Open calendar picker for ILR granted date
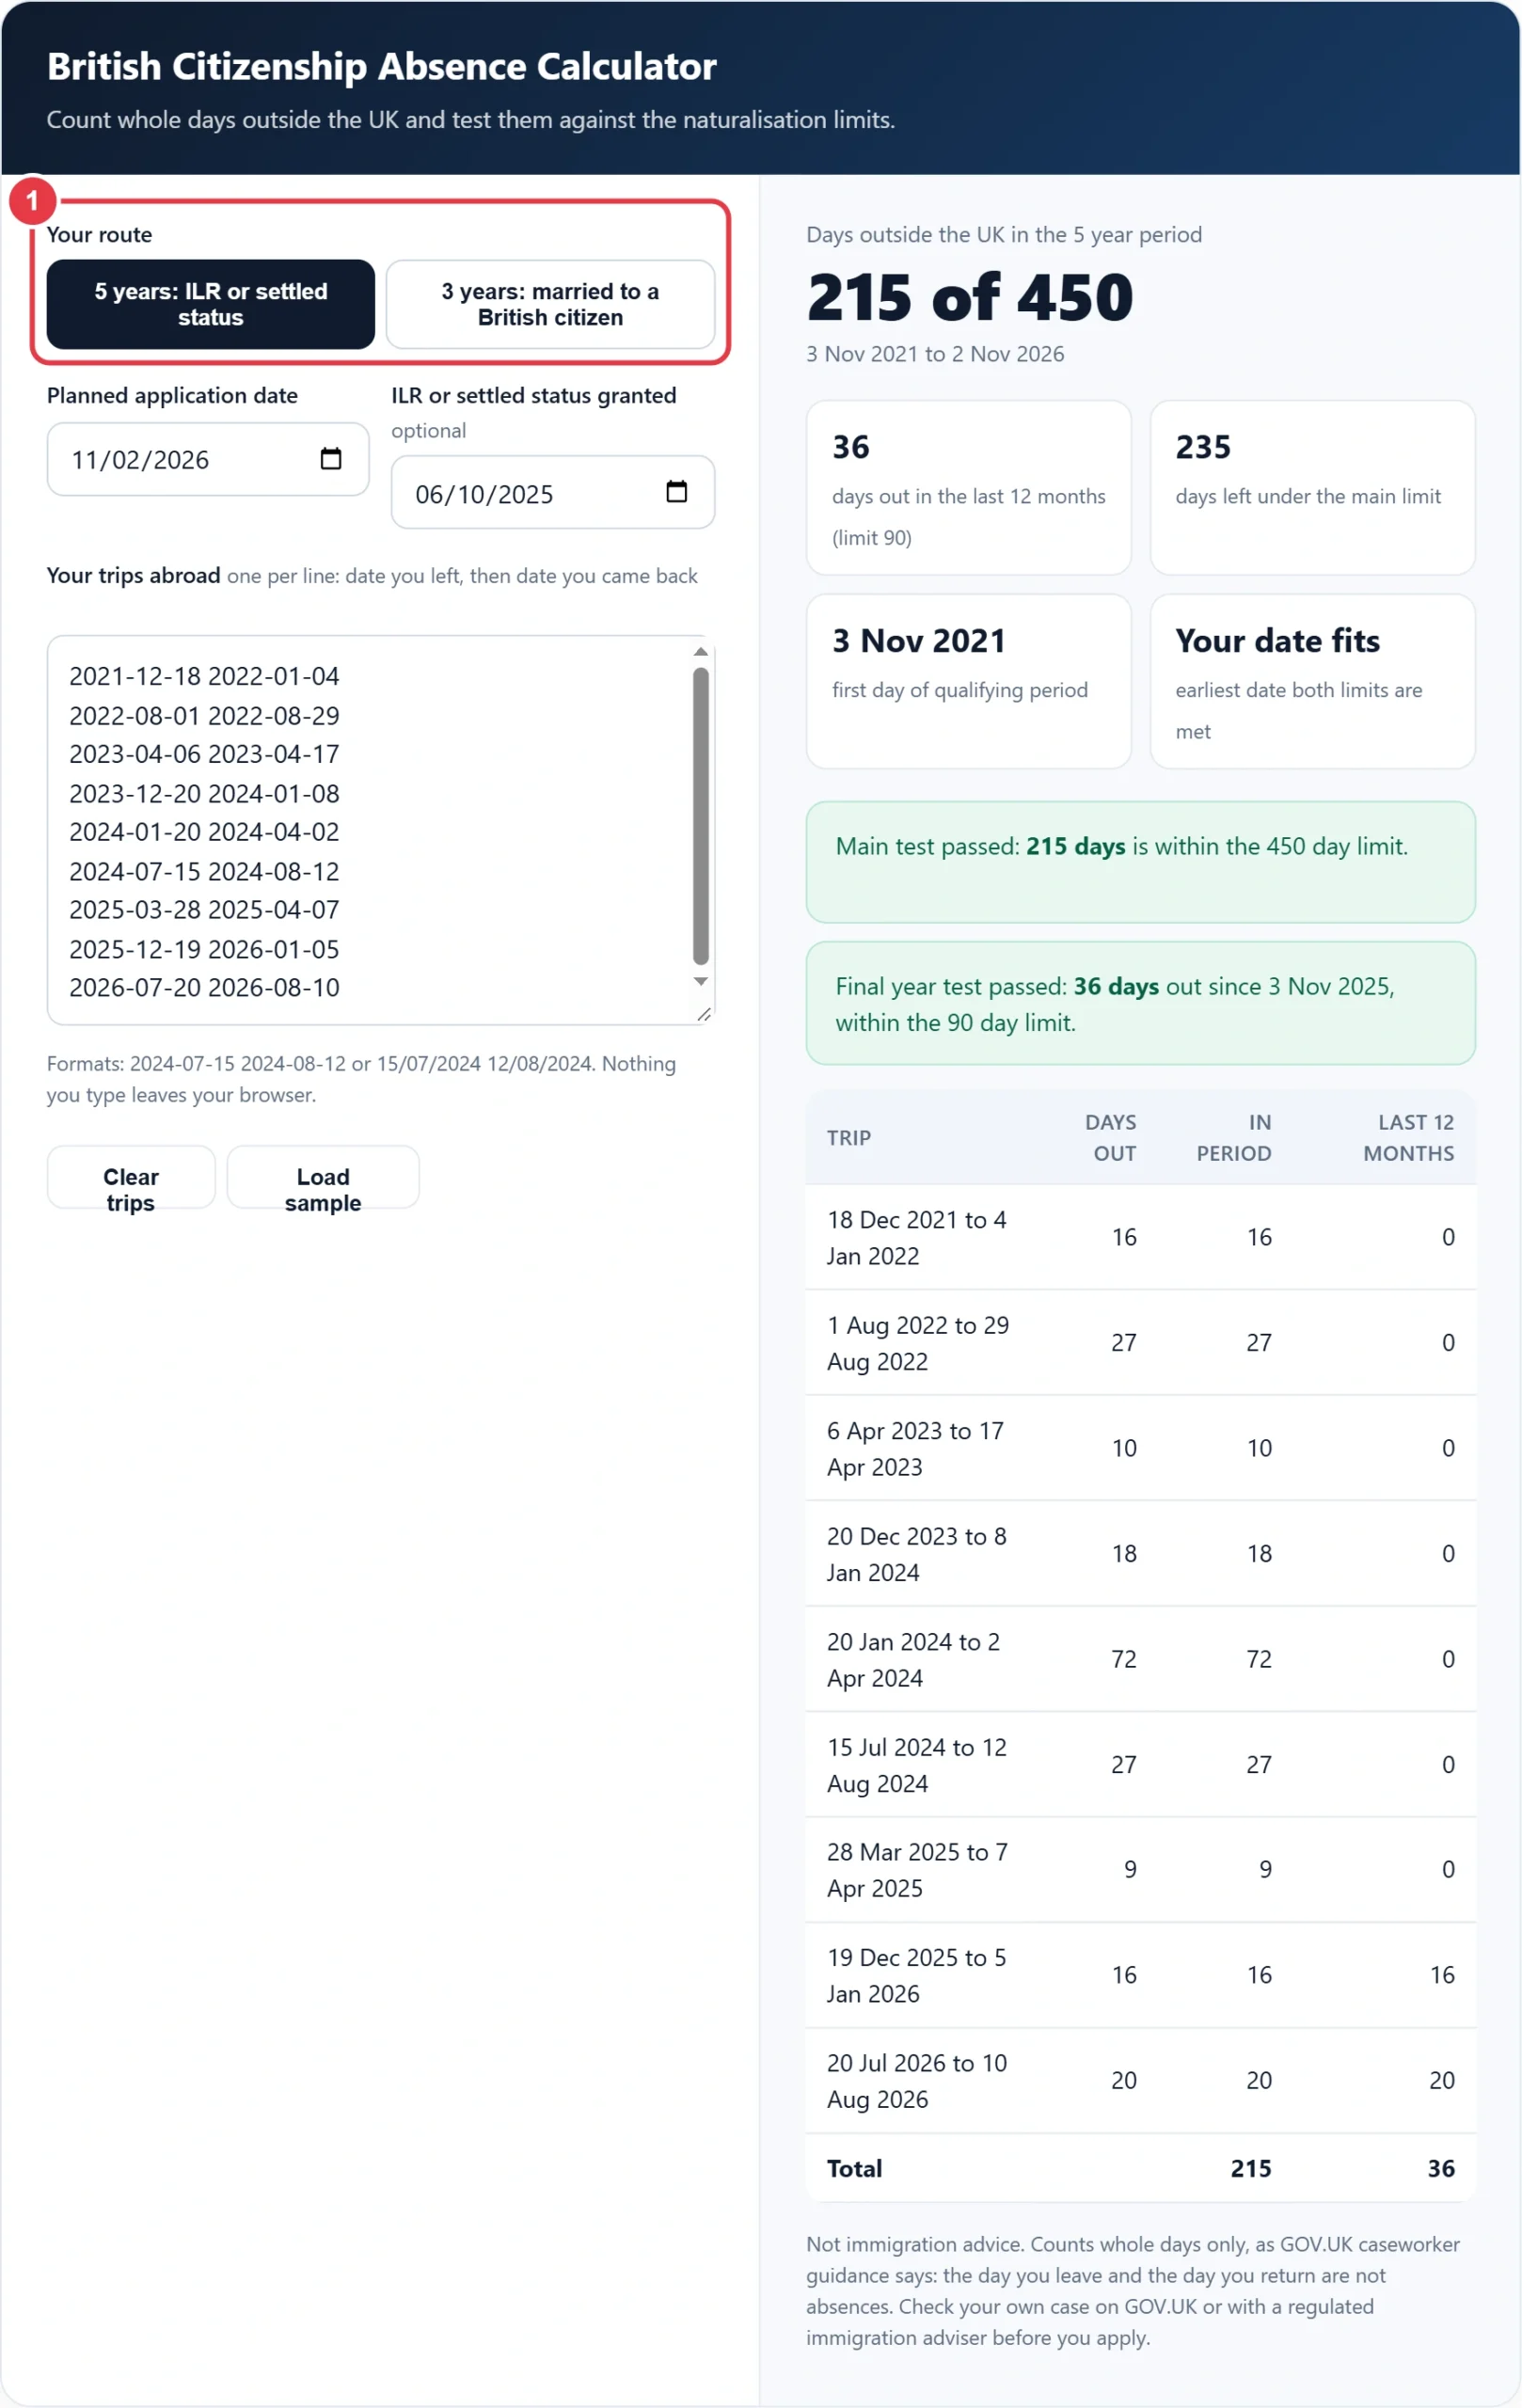Image resolution: width=1522 pixels, height=2408 pixels. coord(676,492)
